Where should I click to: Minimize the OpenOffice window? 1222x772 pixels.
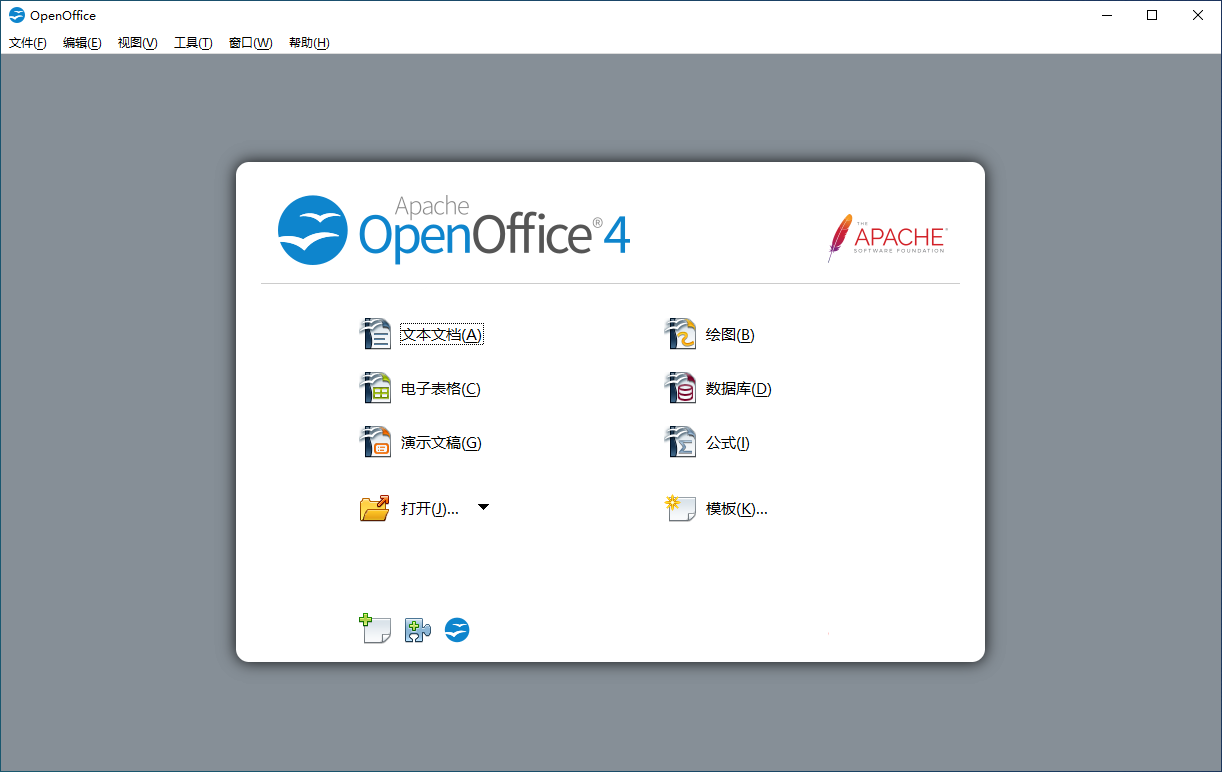tap(1107, 15)
